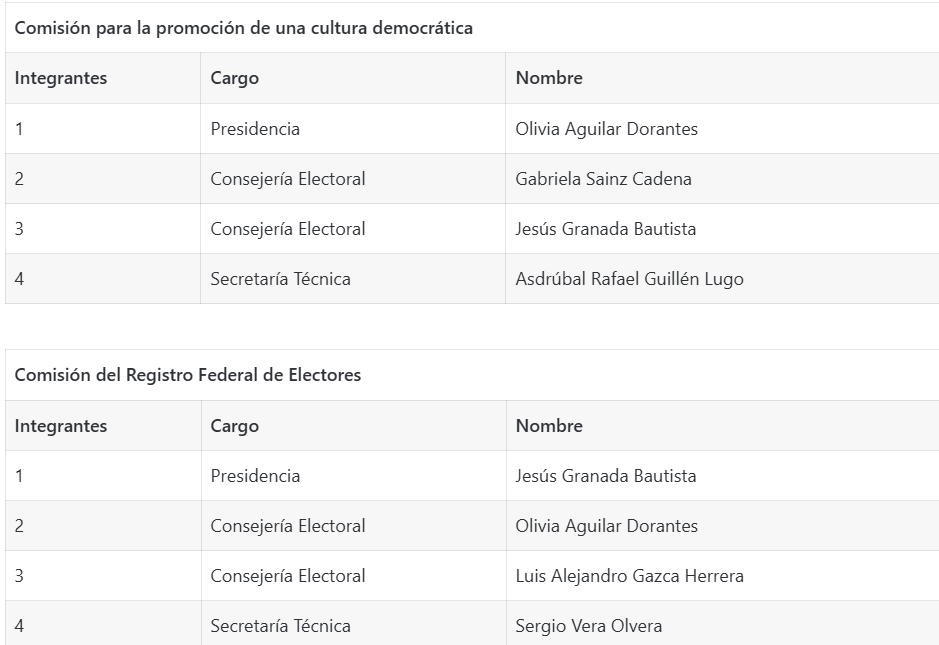Select 'Presidencia' in the second table
The image size is (939, 645).
[x=255, y=476]
